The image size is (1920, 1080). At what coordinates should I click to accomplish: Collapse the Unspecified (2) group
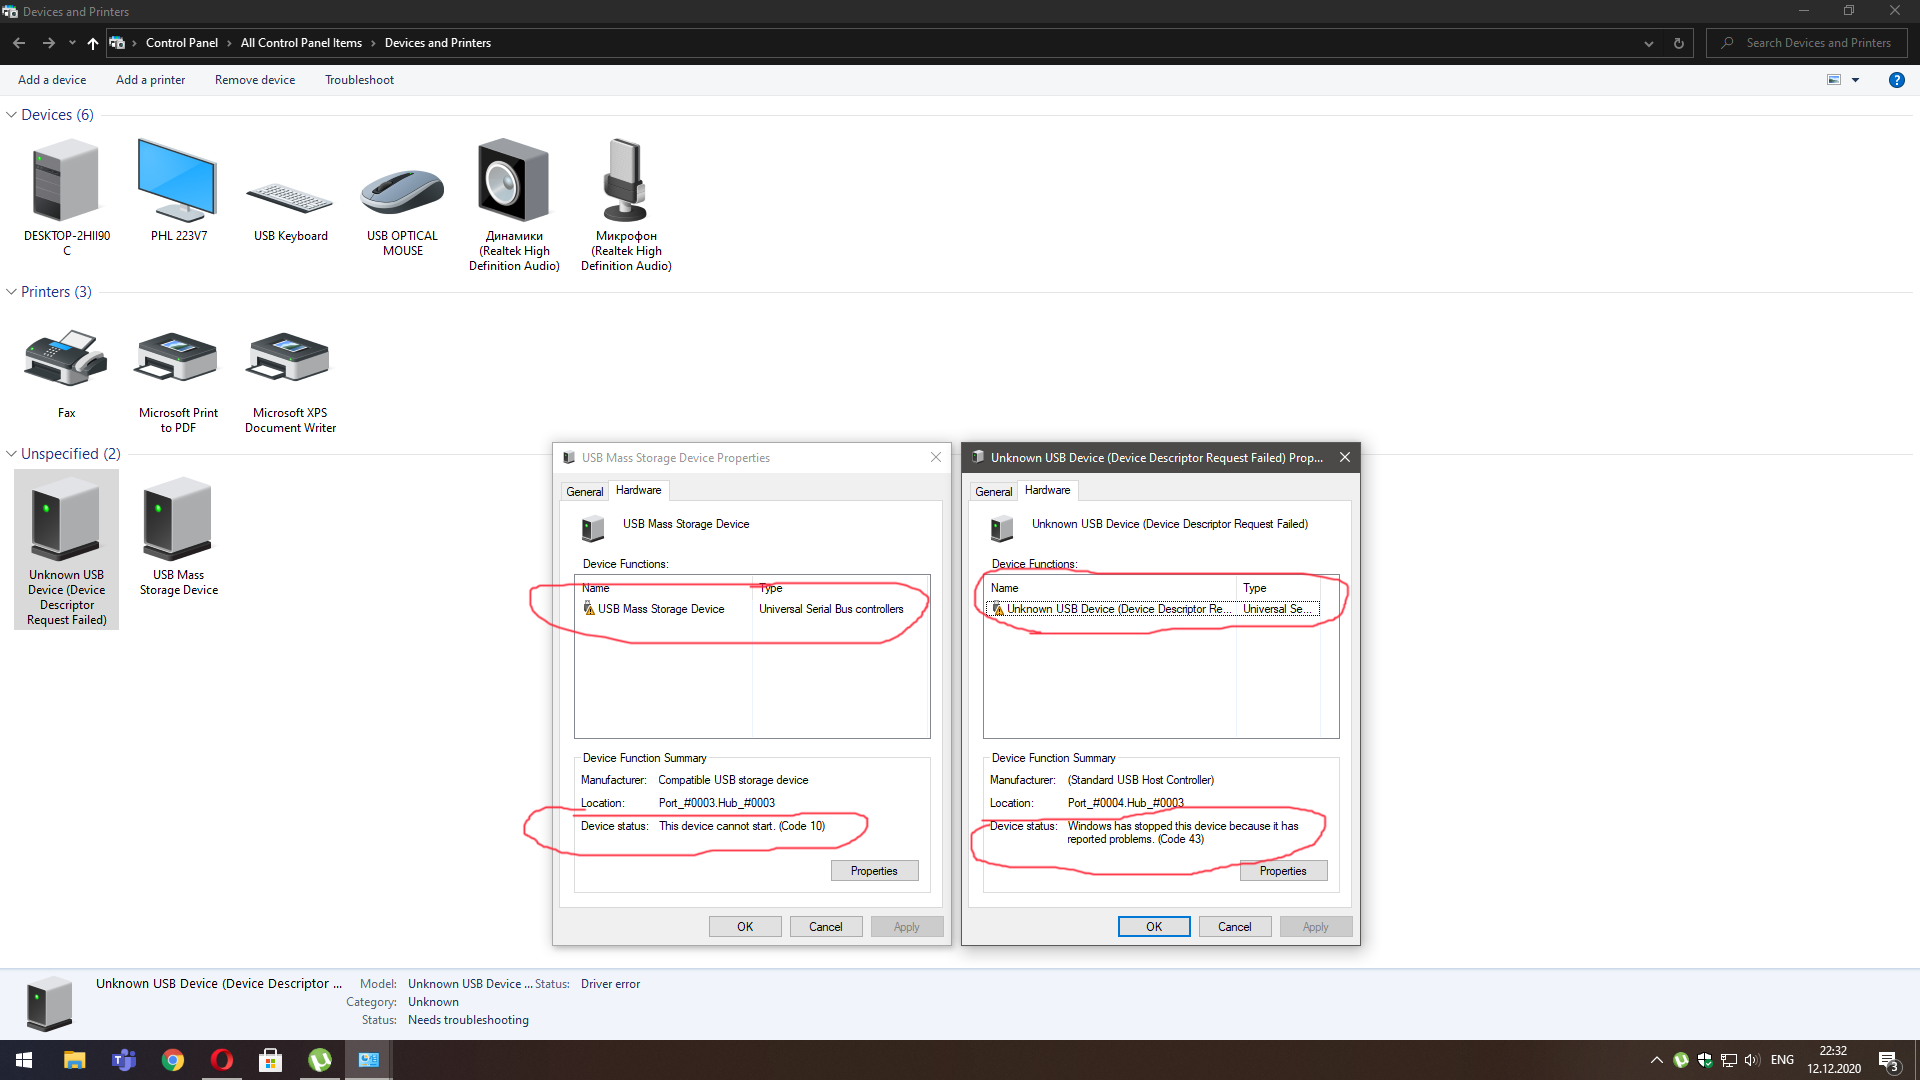point(11,454)
